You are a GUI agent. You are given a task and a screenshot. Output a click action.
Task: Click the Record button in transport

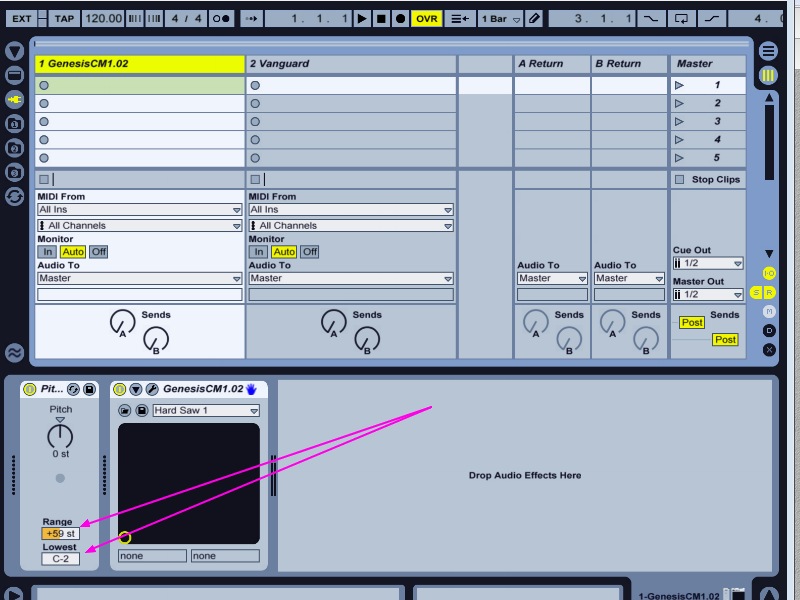pyautogui.click(x=400, y=18)
